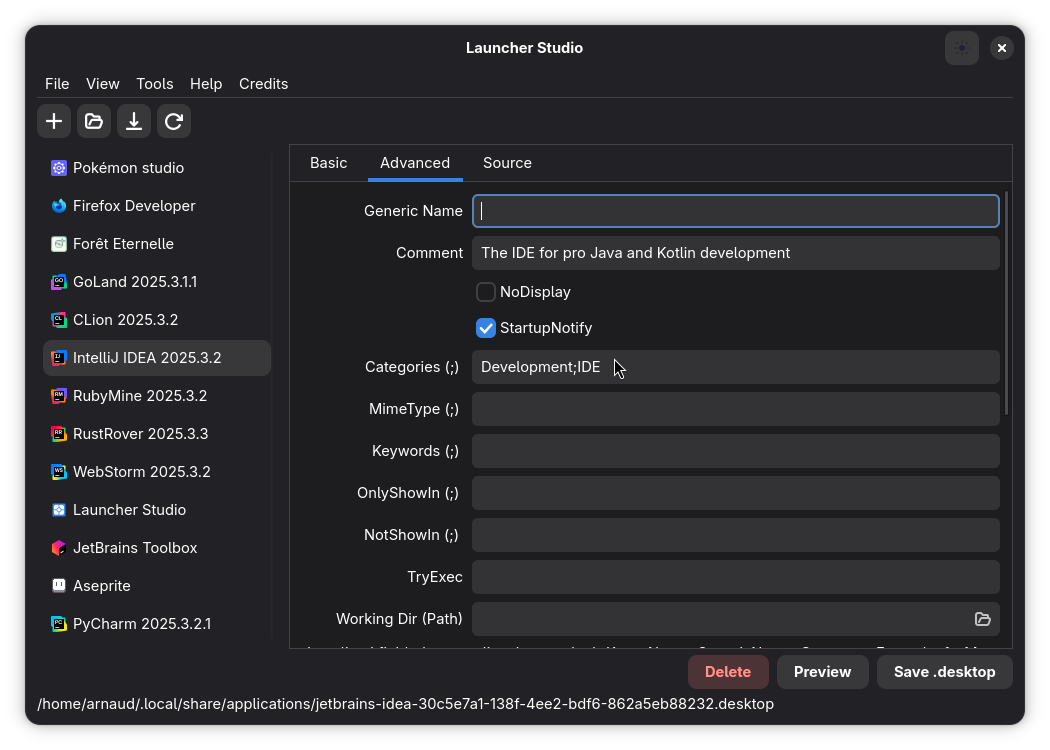Click the download arrow toolbar icon
Image resolution: width=1050 pixels, height=750 pixels.
pyautogui.click(x=134, y=121)
